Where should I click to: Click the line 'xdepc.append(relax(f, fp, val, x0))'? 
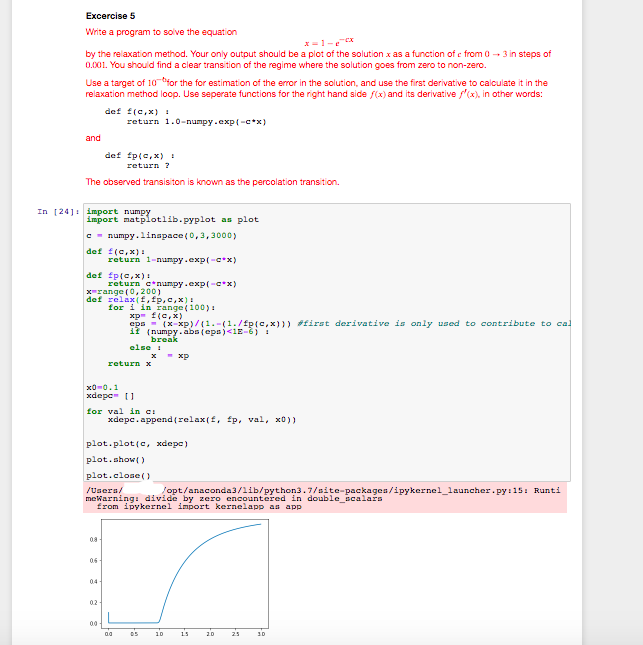coord(202,420)
